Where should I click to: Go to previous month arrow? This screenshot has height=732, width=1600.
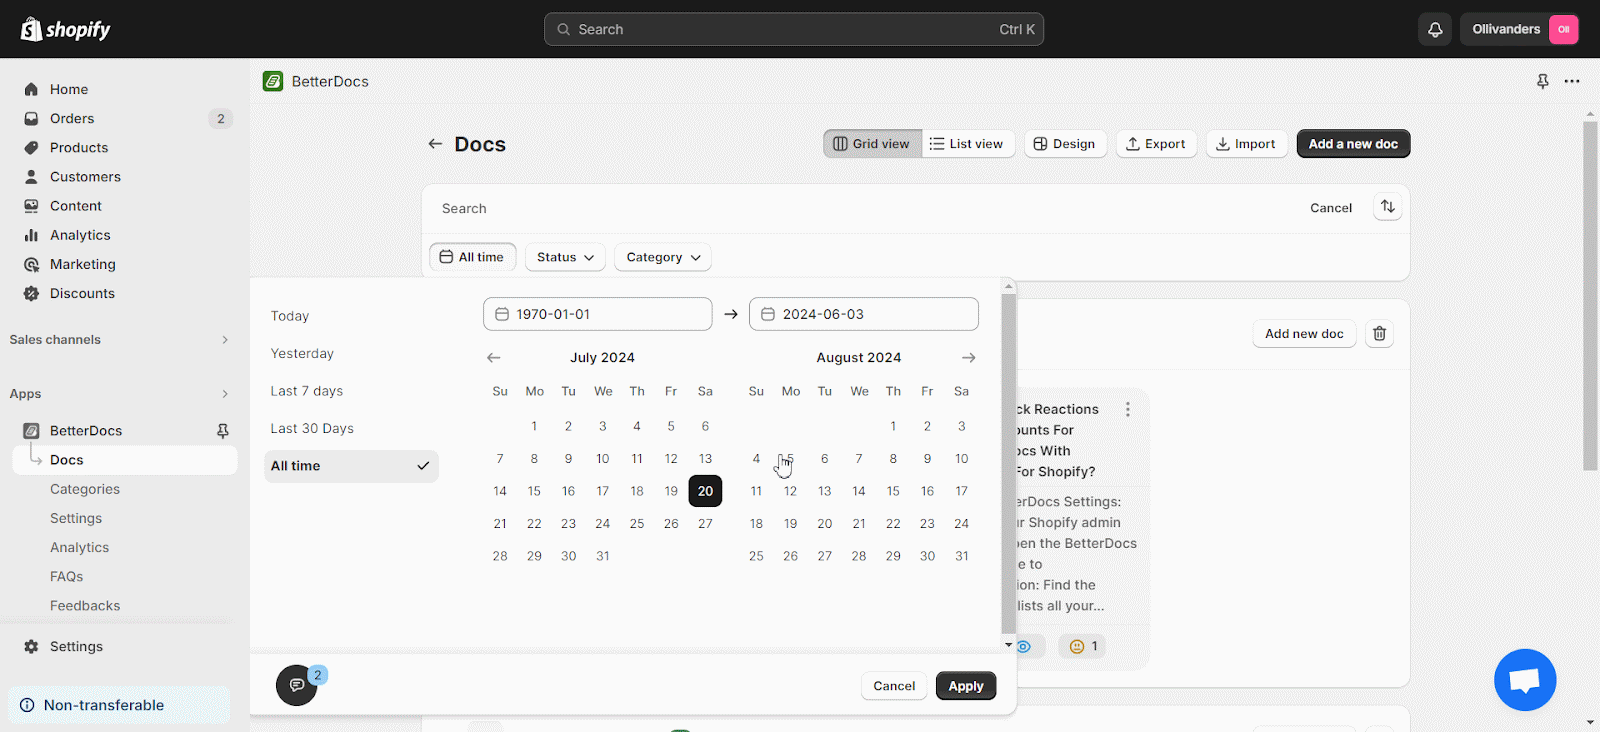click(x=493, y=357)
